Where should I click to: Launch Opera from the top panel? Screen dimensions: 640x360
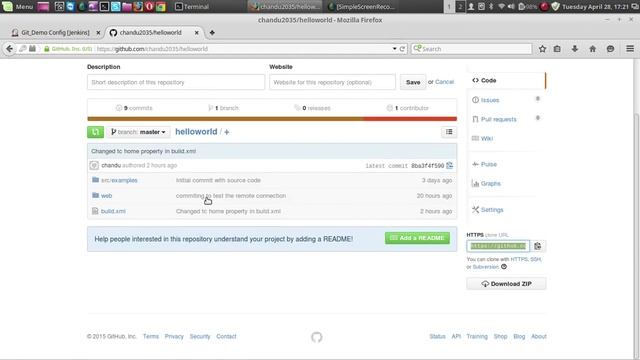pos(149,7)
